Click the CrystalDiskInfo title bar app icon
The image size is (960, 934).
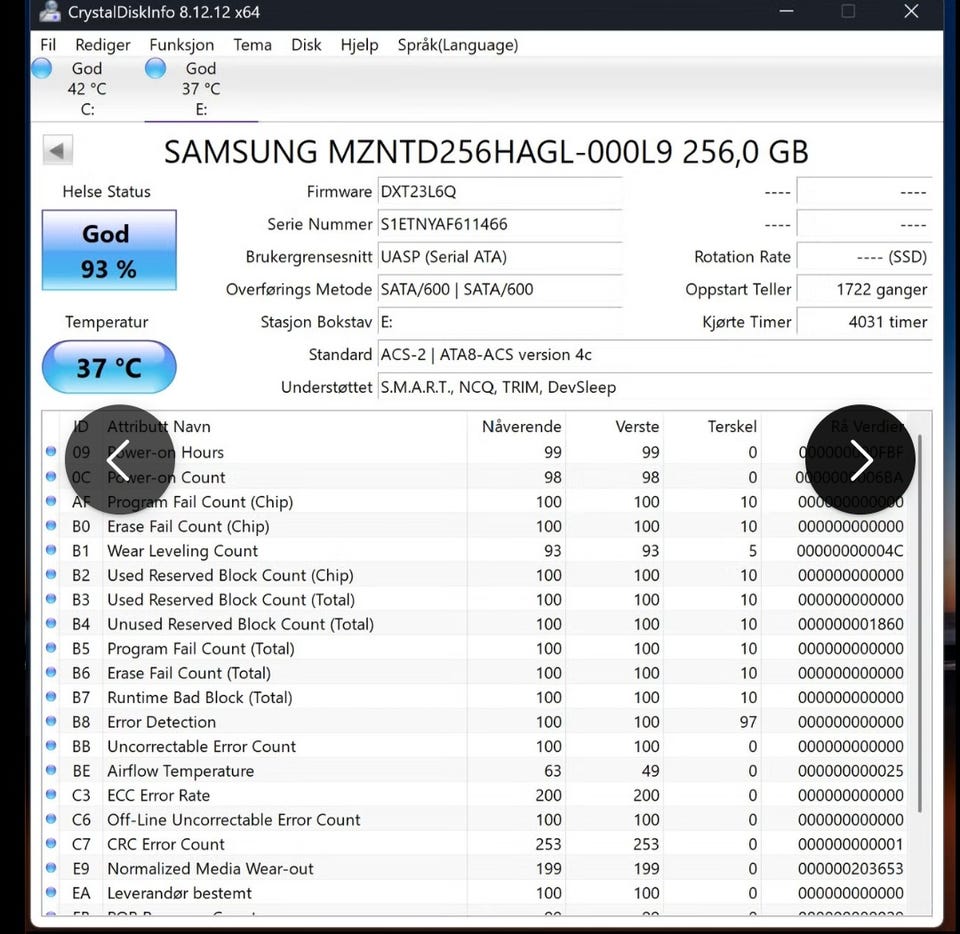point(50,12)
